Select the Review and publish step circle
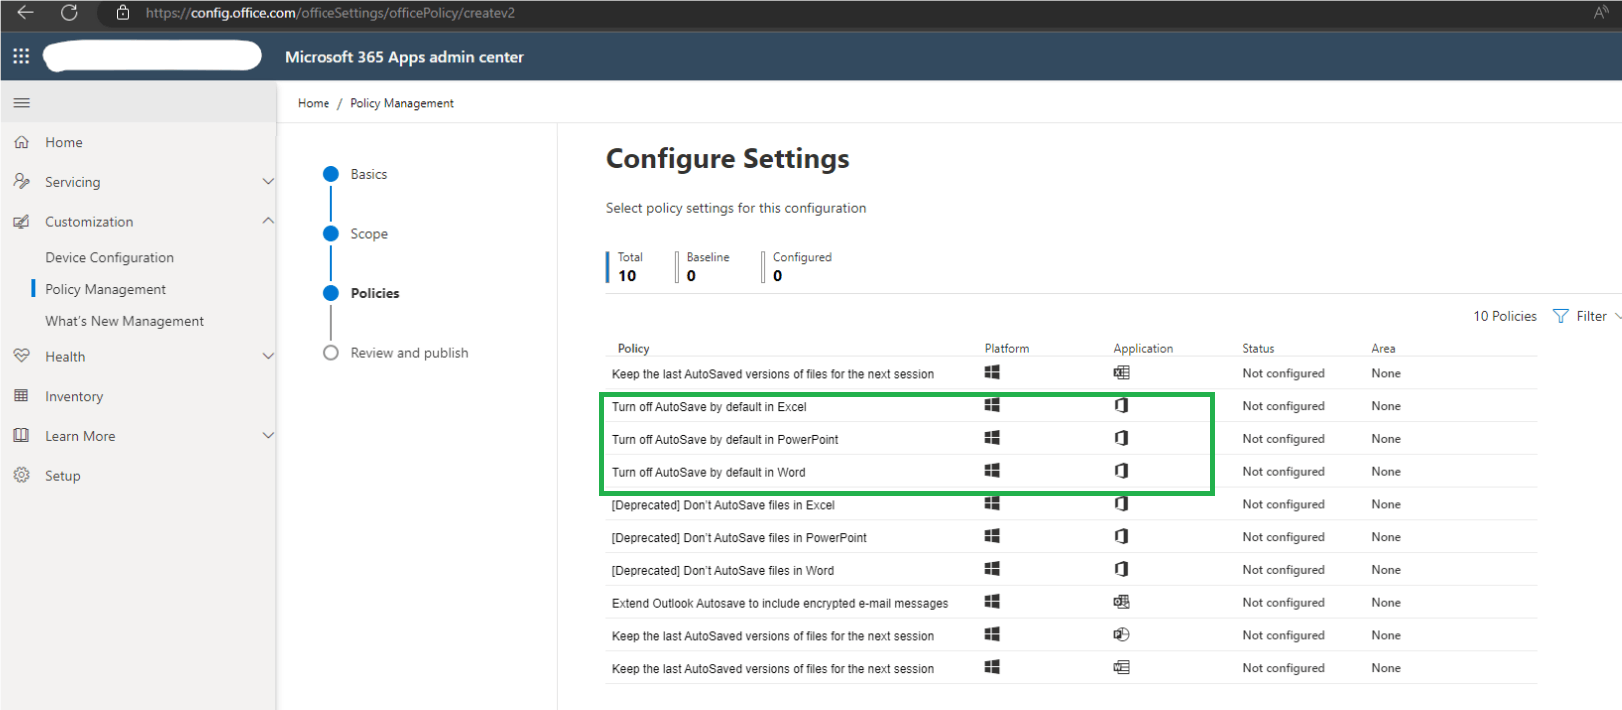Image resolution: width=1622 pixels, height=710 pixels. coord(331,353)
